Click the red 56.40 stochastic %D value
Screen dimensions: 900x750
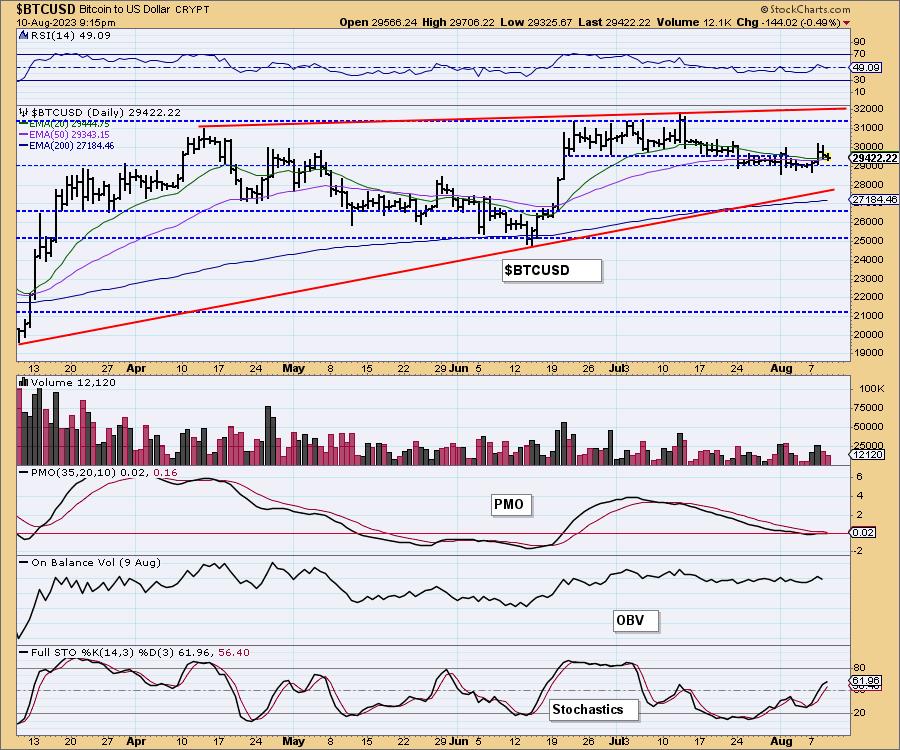(234, 652)
